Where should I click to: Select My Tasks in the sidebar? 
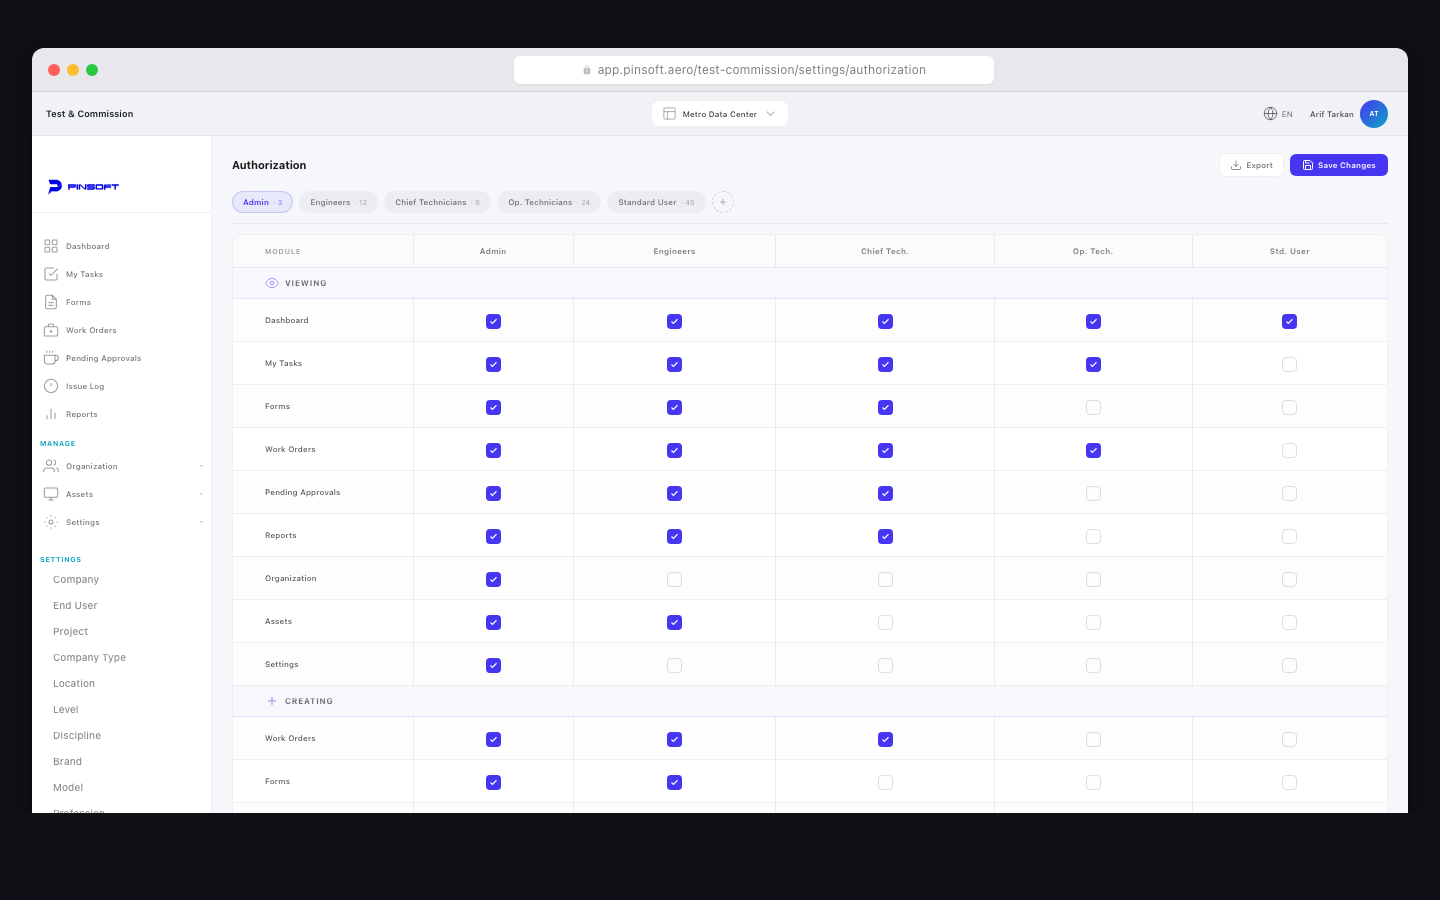point(85,274)
